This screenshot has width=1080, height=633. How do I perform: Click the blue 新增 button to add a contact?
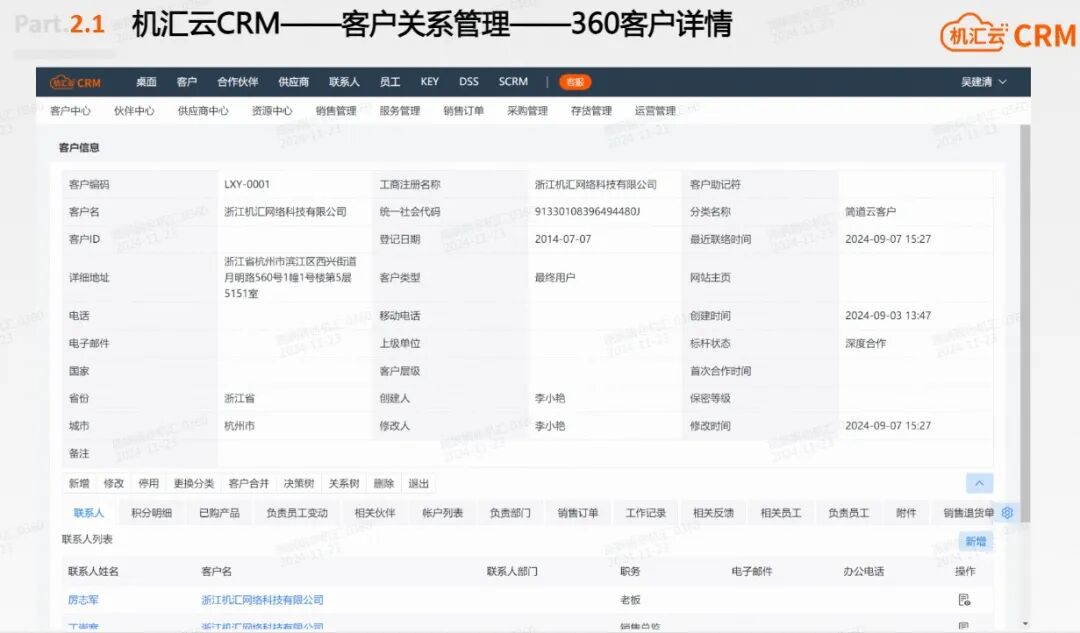[x=977, y=539]
